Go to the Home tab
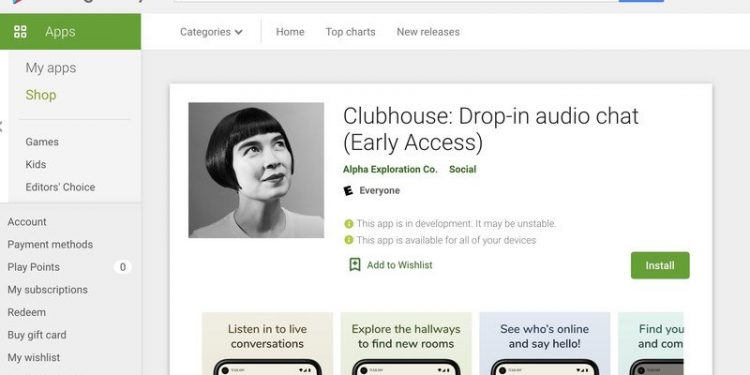The image size is (750, 375). (290, 32)
